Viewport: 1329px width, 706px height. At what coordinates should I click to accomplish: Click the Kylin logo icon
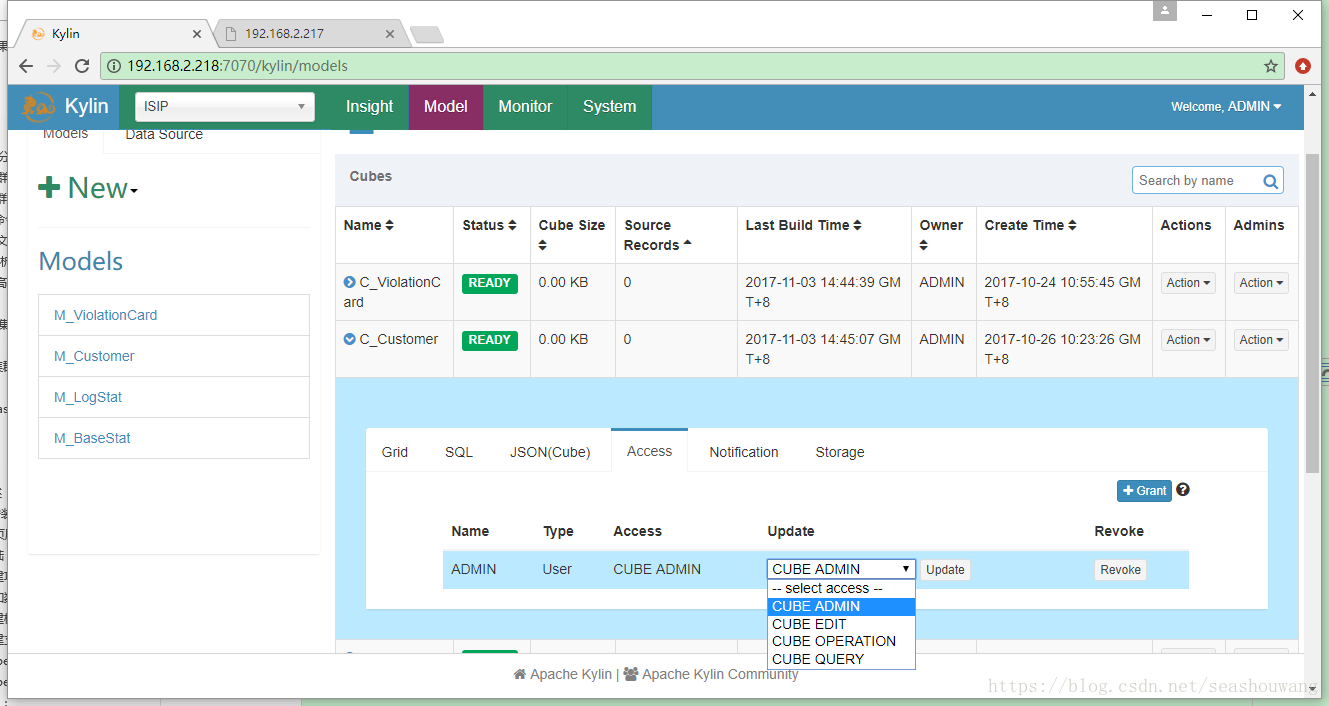(x=39, y=107)
